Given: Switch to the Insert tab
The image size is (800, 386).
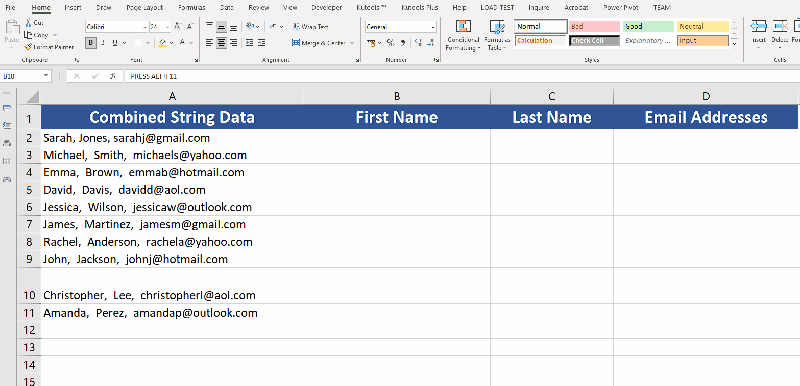Looking at the screenshot, I should [x=72, y=8].
